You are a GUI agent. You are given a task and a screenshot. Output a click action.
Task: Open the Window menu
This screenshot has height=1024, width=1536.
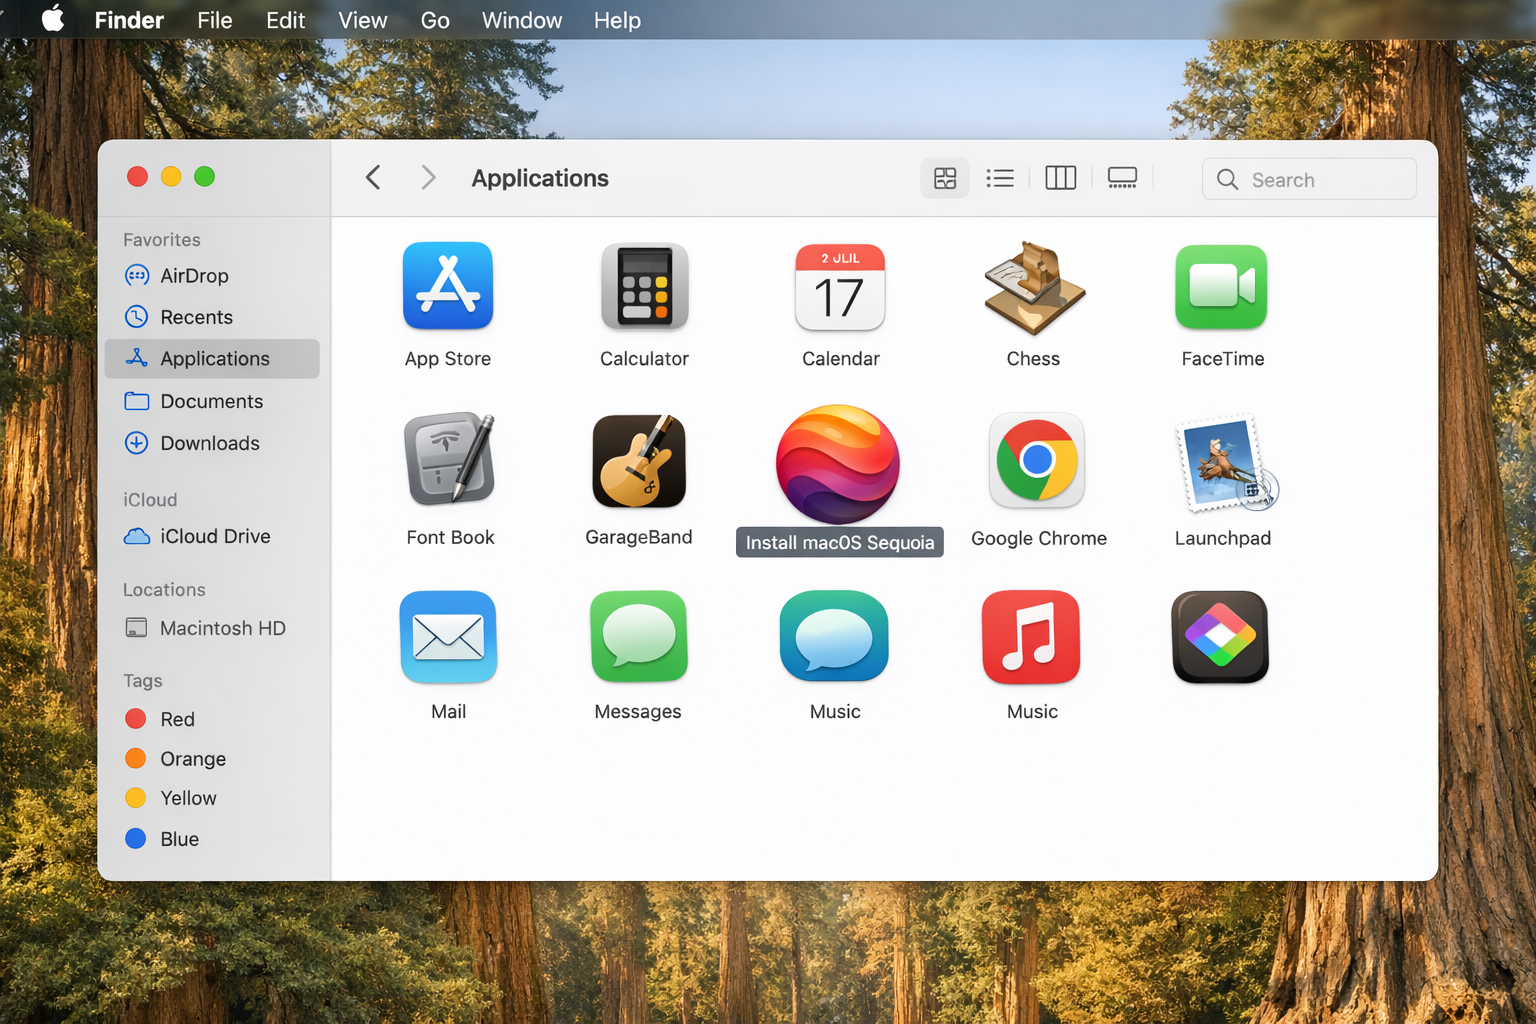(522, 20)
